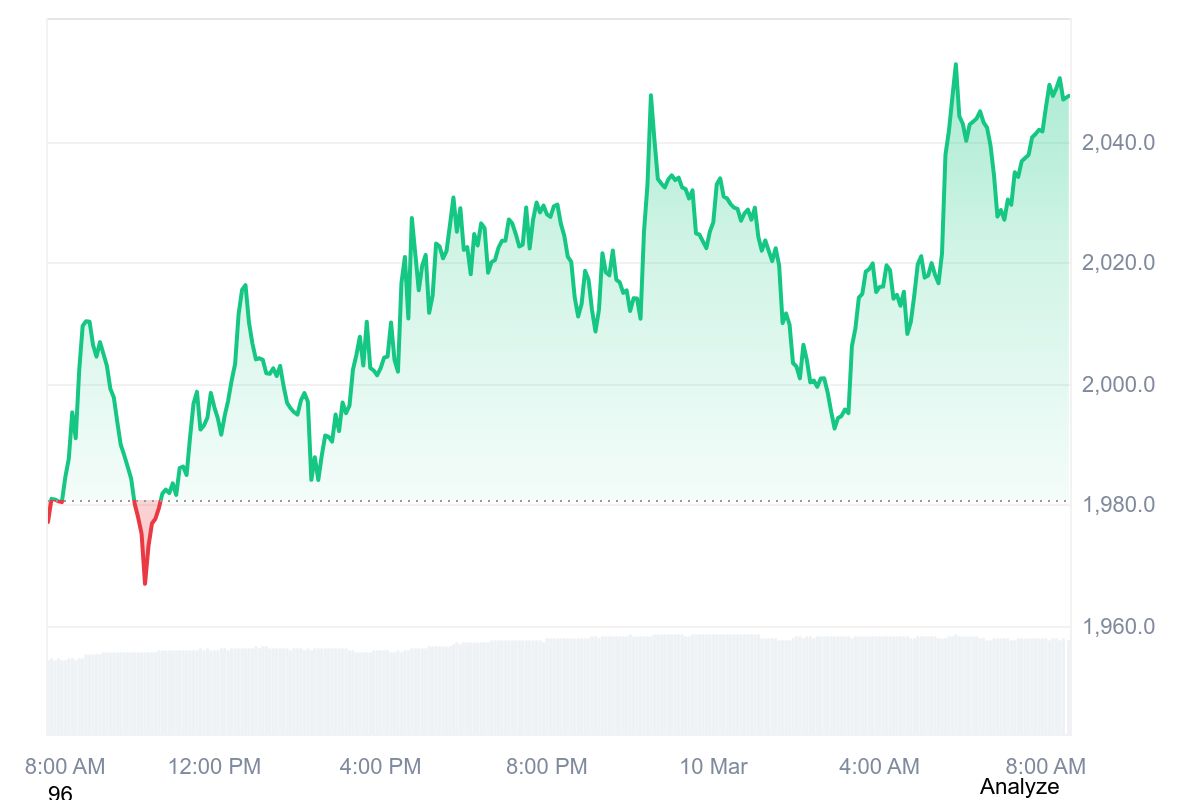Click the volume bars above 8:00 PM
Screen dimensions: 1200x800
click(x=546, y=688)
